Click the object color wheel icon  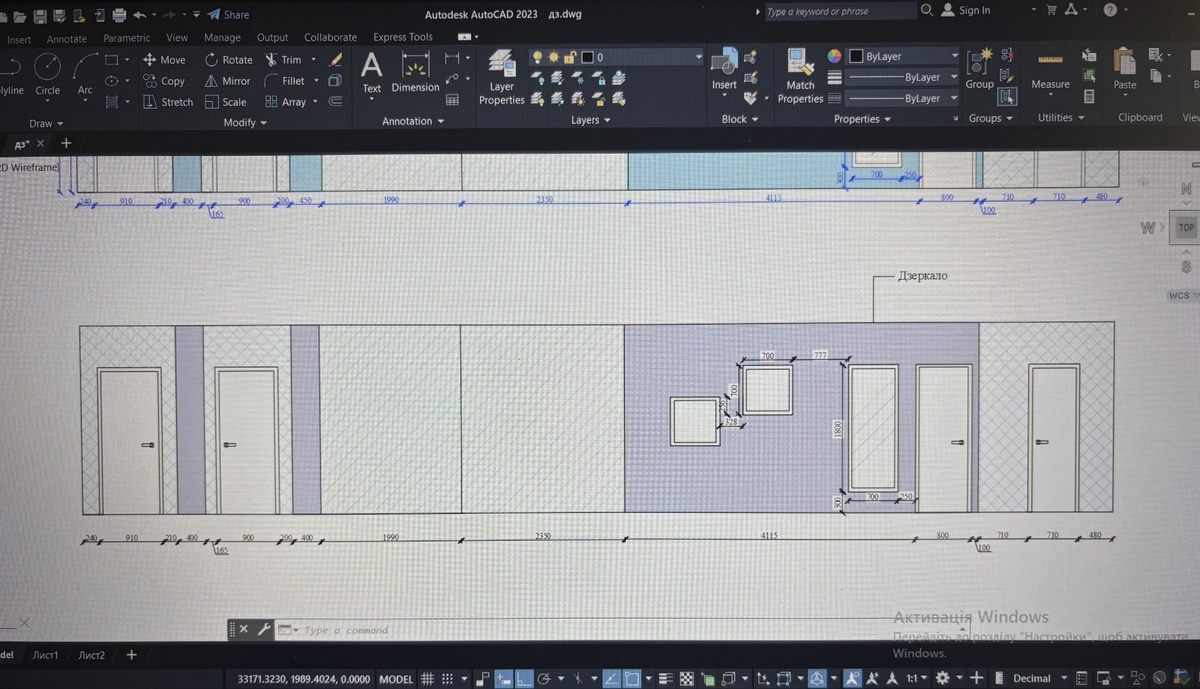point(835,56)
